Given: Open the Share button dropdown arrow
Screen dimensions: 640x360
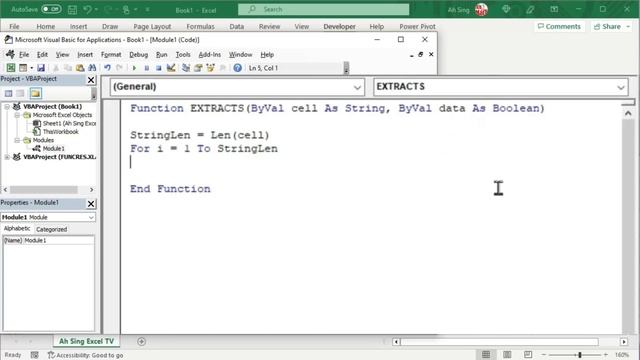Looking at the screenshot, I should [x=628, y=27].
